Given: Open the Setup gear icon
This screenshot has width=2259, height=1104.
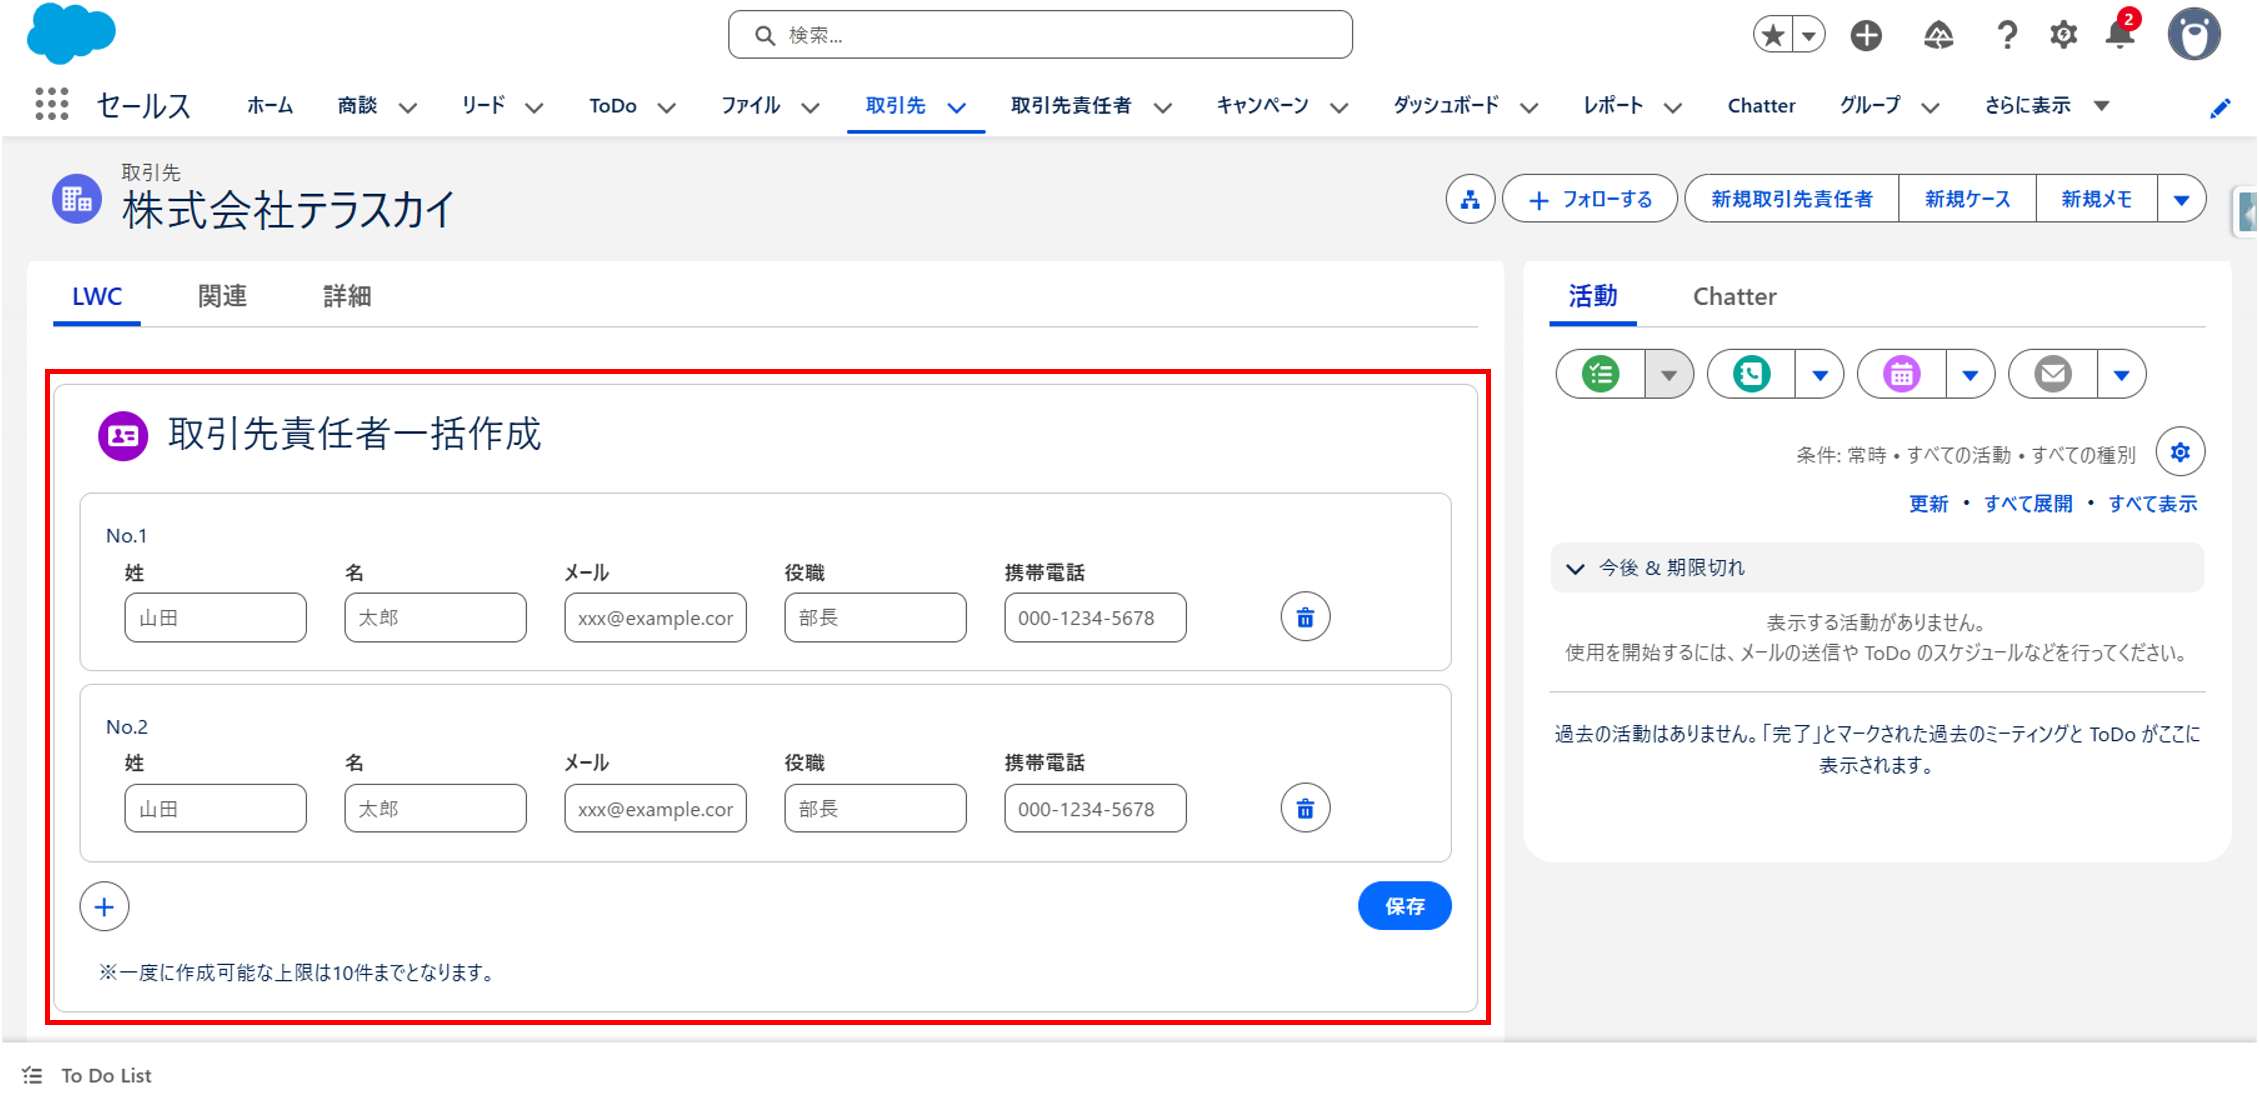Looking at the screenshot, I should 2063,36.
